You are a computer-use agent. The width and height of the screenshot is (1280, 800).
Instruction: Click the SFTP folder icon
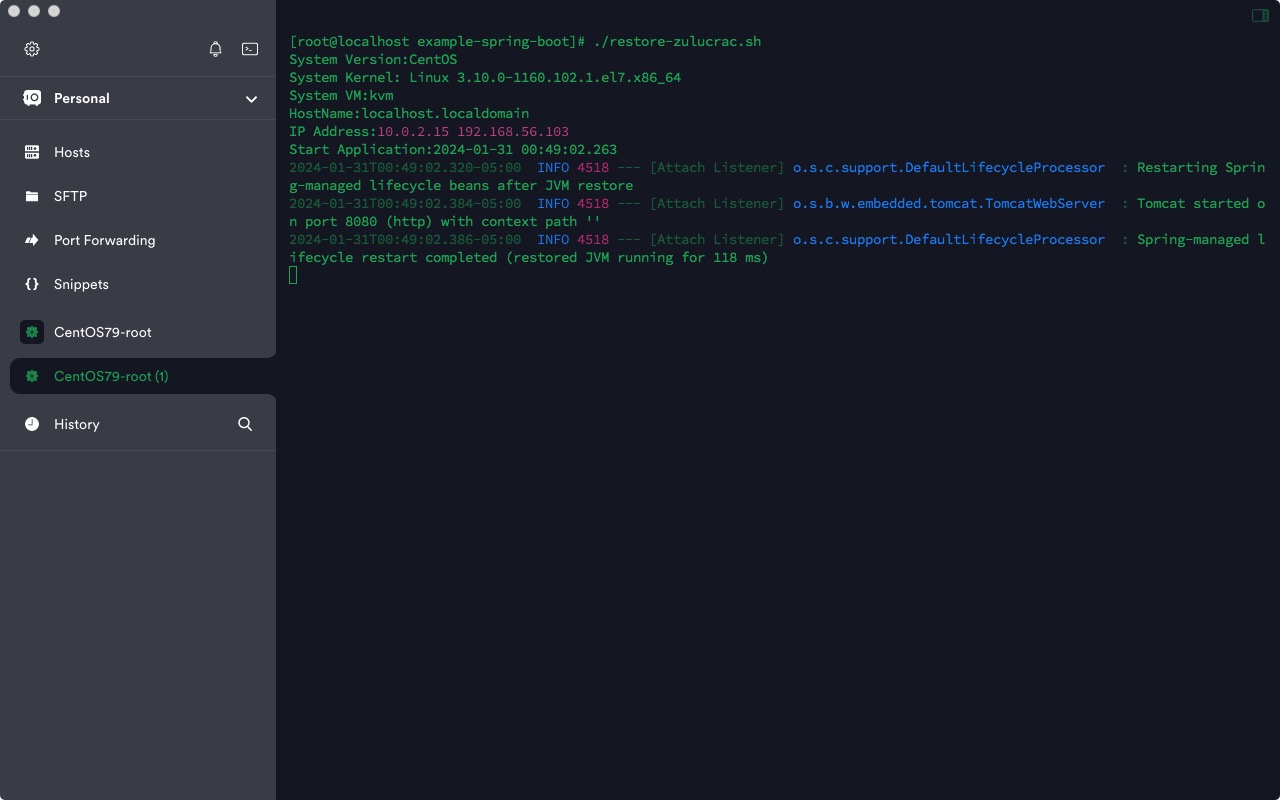pyautogui.click(x=32, y=196)
